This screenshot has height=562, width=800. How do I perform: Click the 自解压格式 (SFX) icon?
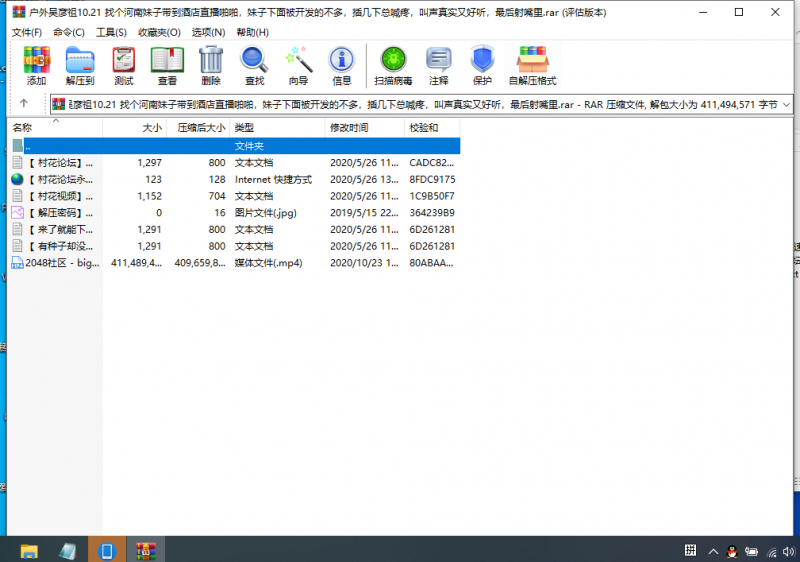click(532, 66)
